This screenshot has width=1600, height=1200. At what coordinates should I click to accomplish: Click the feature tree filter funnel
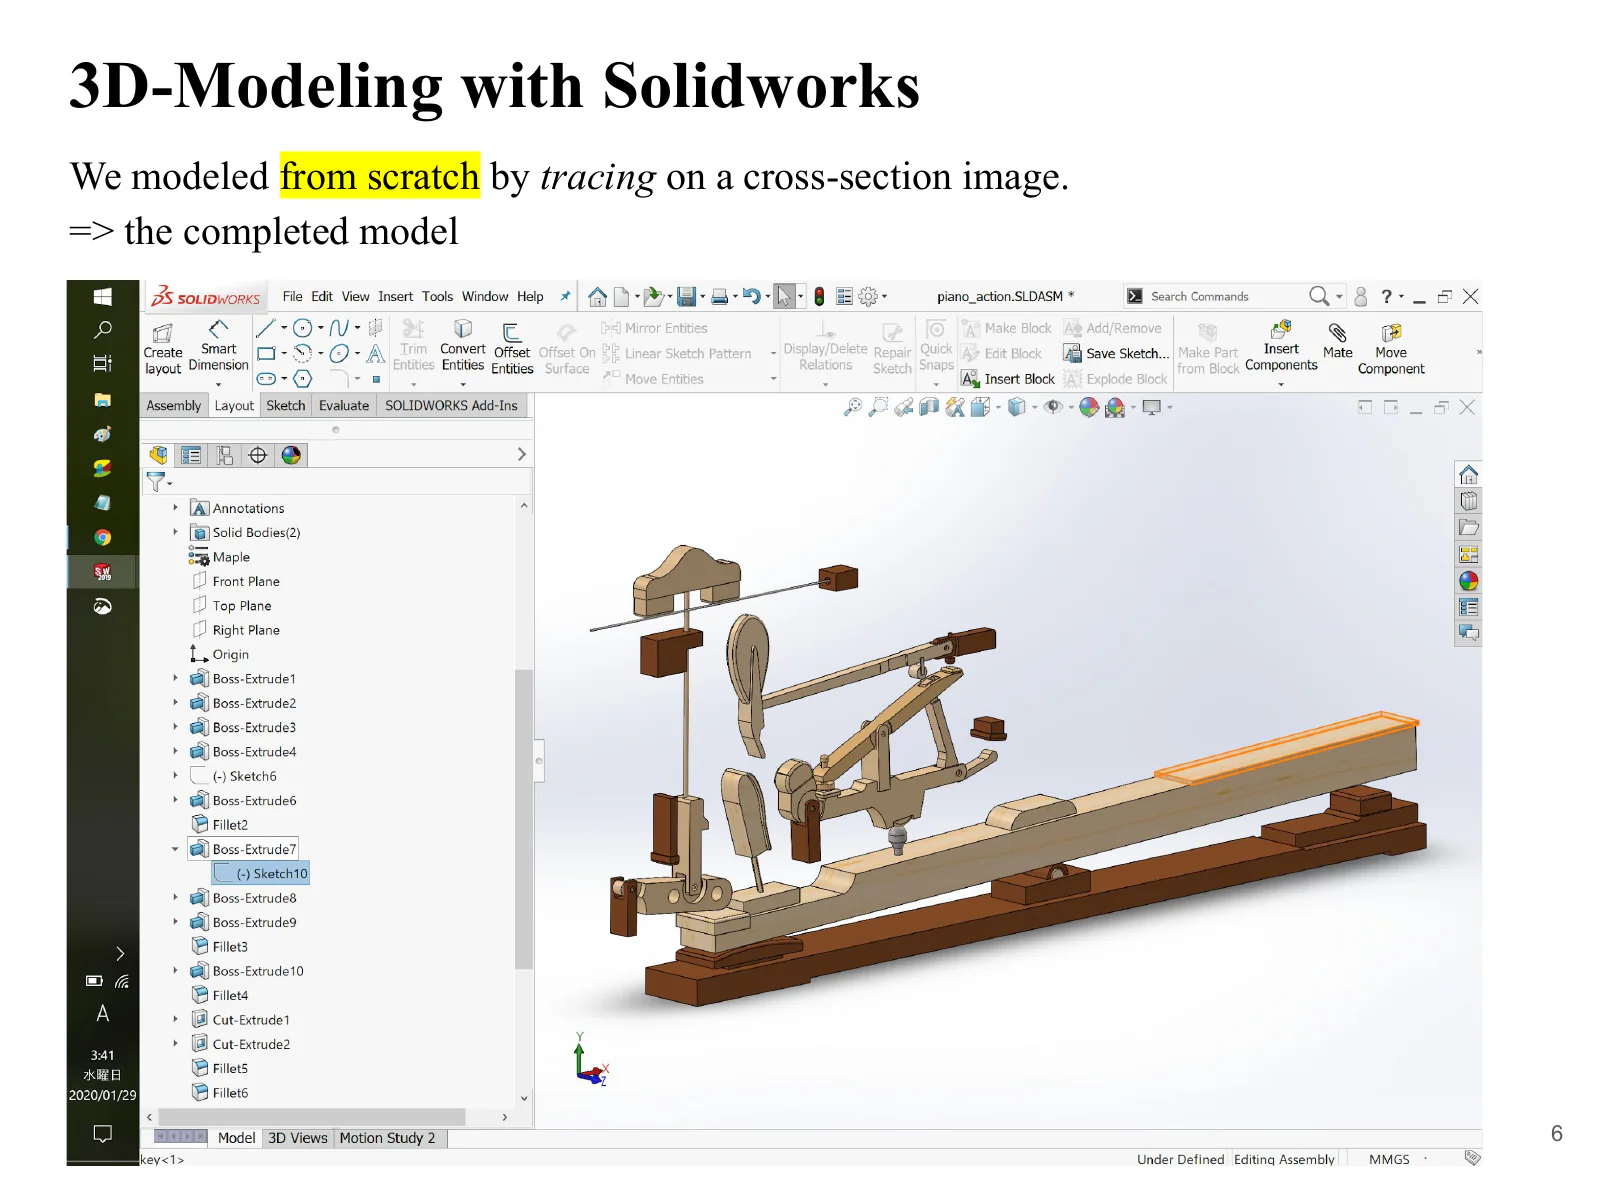[x=156, y=482]
